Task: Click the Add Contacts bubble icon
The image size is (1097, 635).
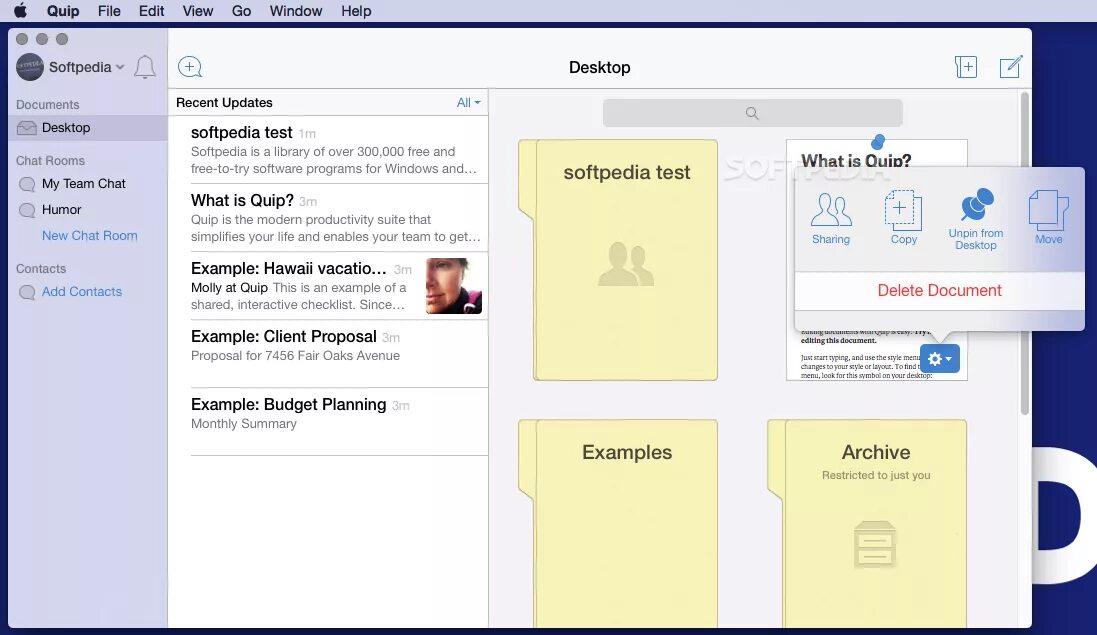Action: [27, 292]
